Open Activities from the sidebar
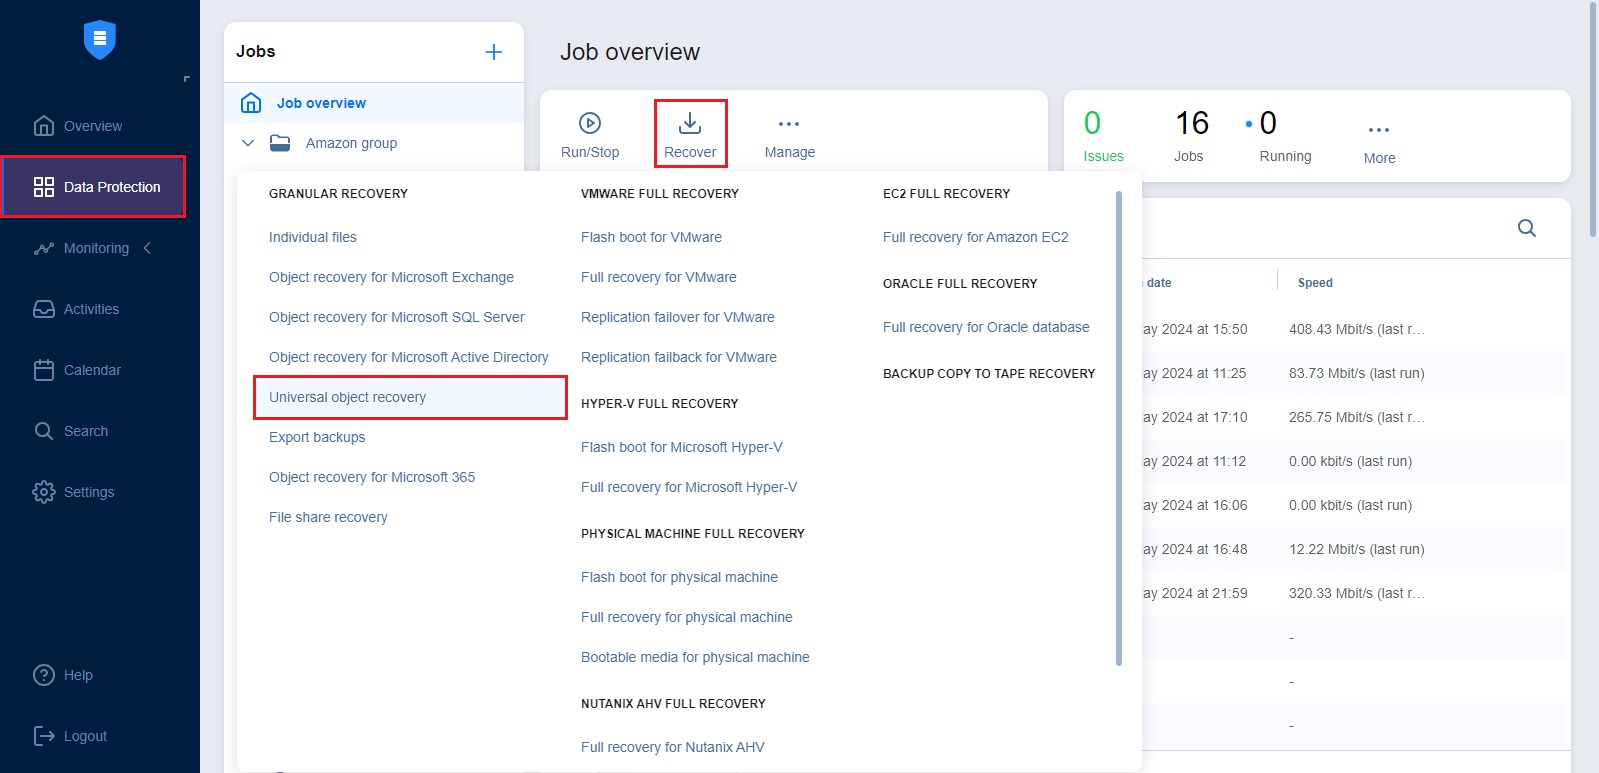Image resolution: width=1599 pixels, height=773 pixels. point(91,309)
